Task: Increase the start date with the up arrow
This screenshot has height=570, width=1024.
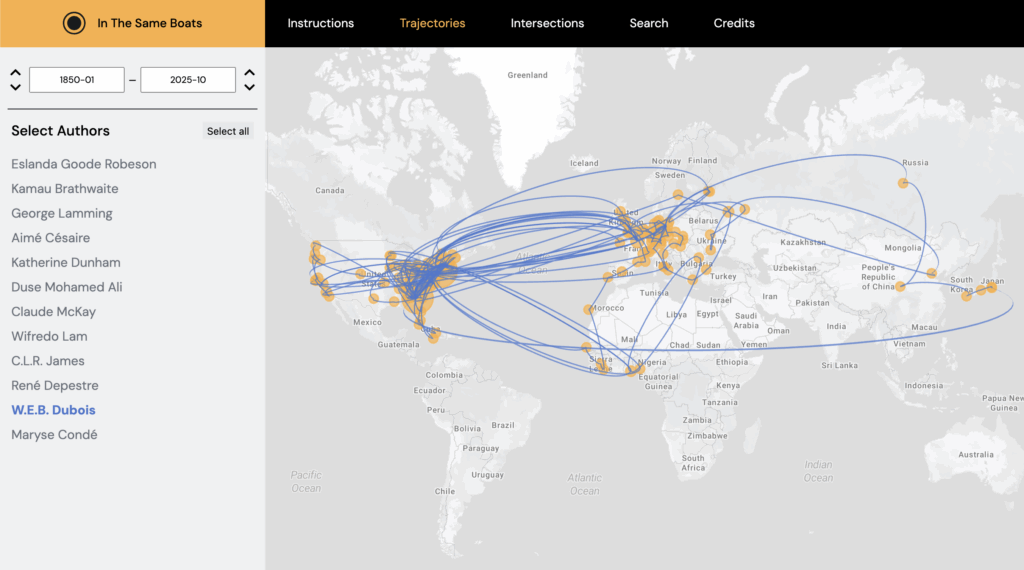Action: tap(16, 72)
